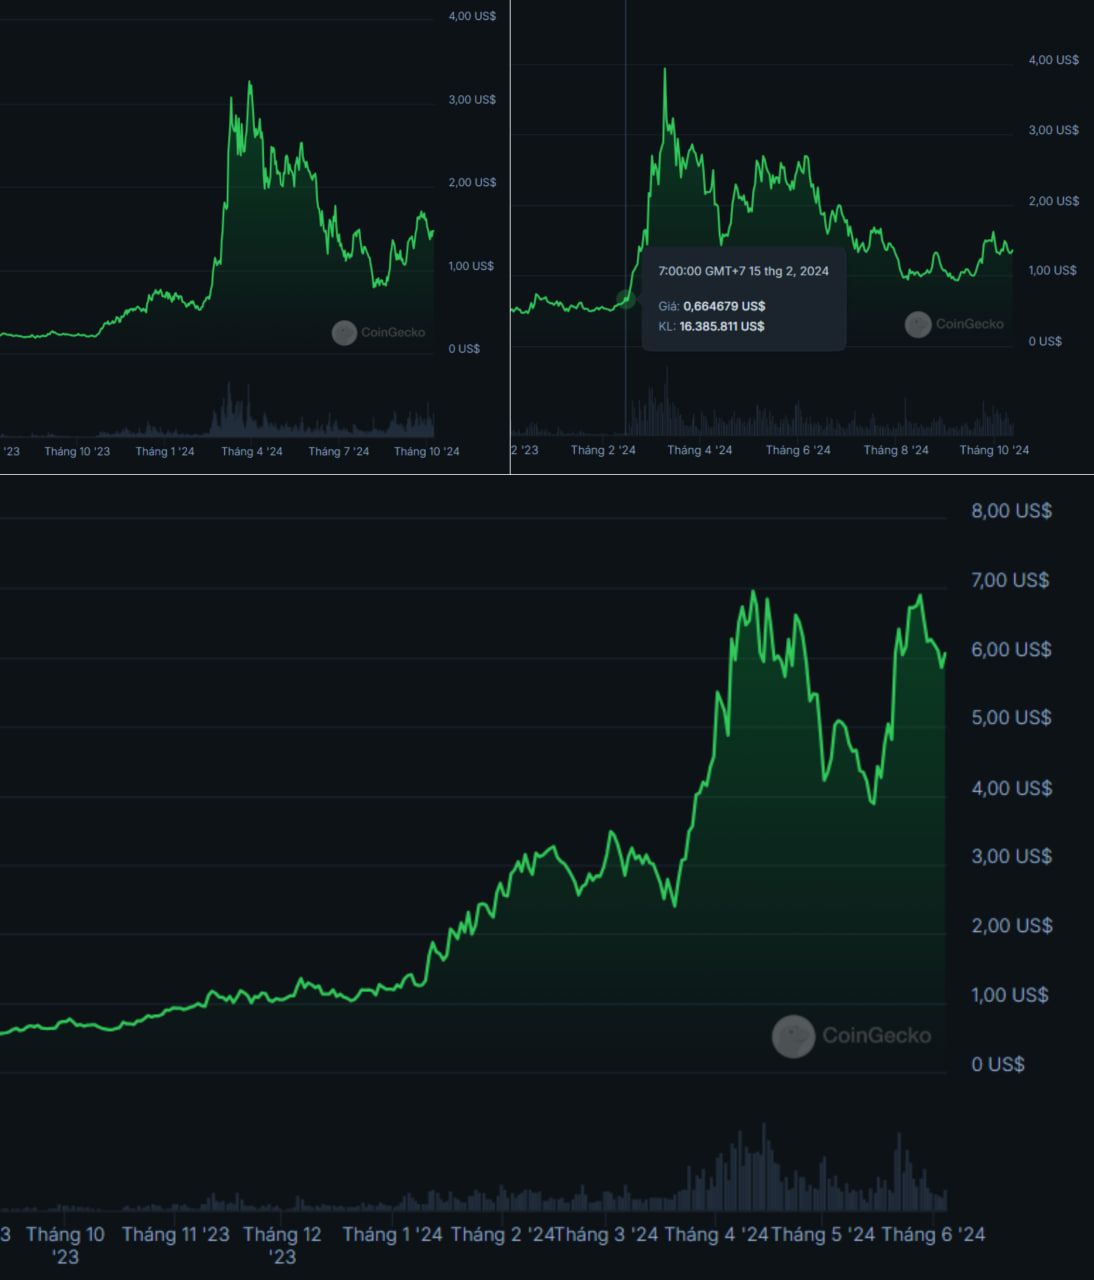Click the highest price peak in the top-right chart

click(665, 70)
